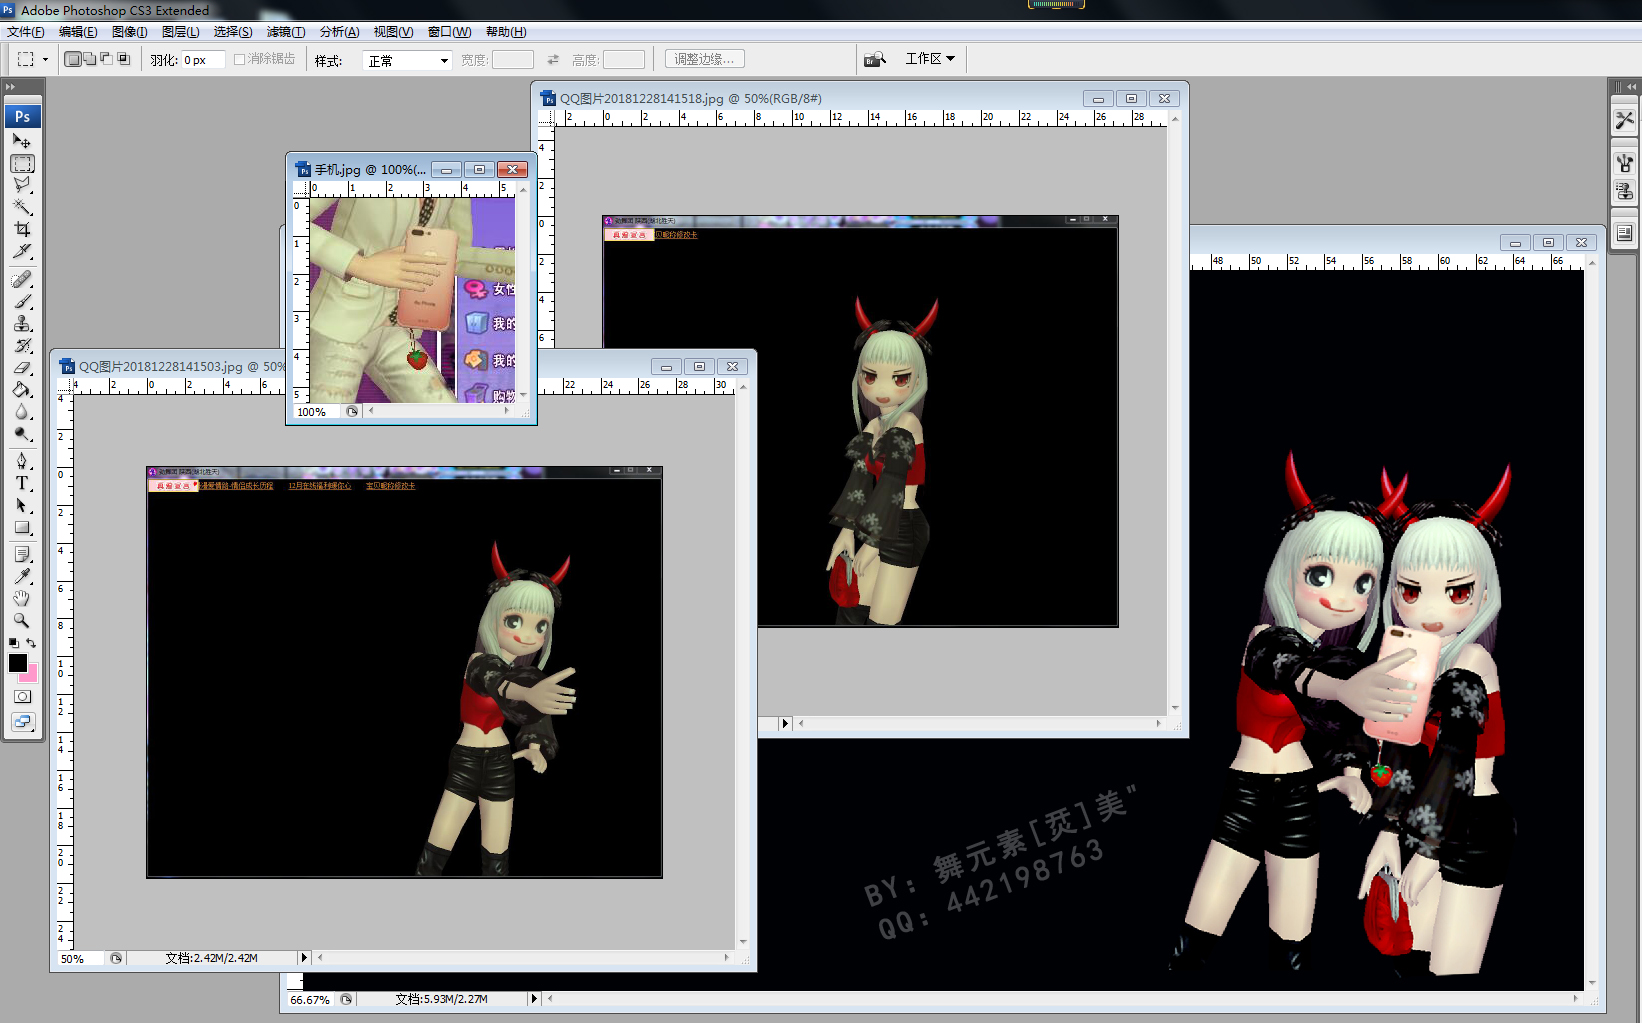The width and height of the screenshot is (1642, 1023).
Task: Open Adobe Bridge from options bar
Action: (875, 59)
